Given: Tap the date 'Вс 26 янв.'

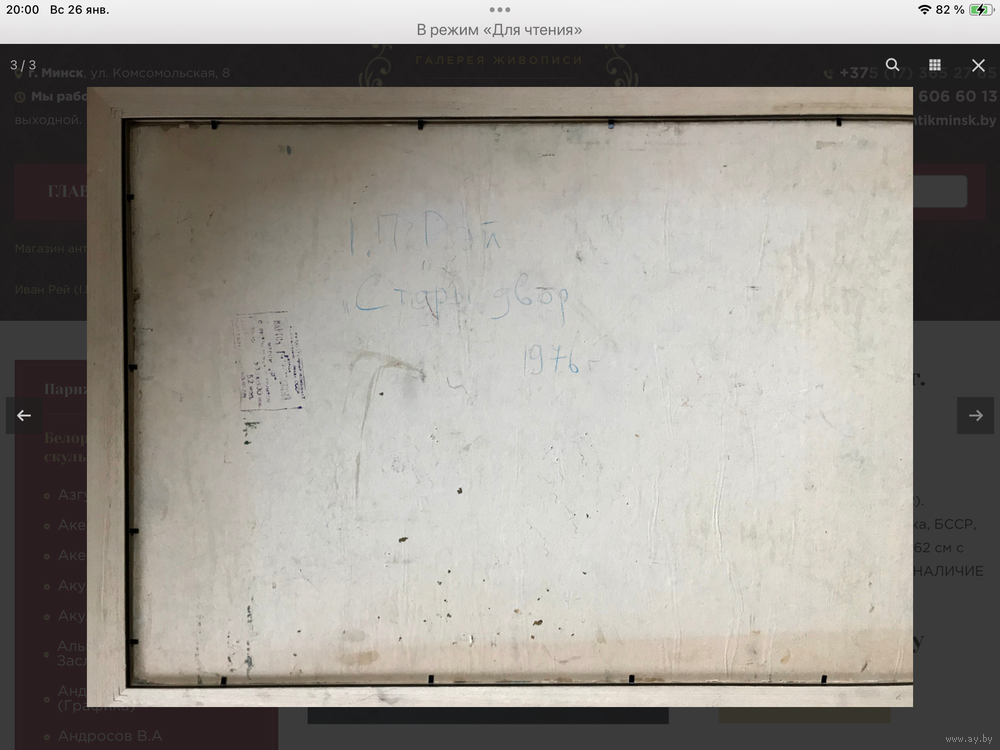Looking at the screenshot, I should [79, 10].
